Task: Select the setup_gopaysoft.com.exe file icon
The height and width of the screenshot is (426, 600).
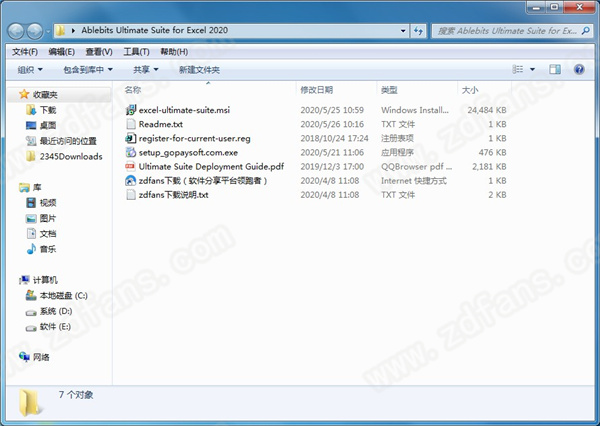Action: 131,152
